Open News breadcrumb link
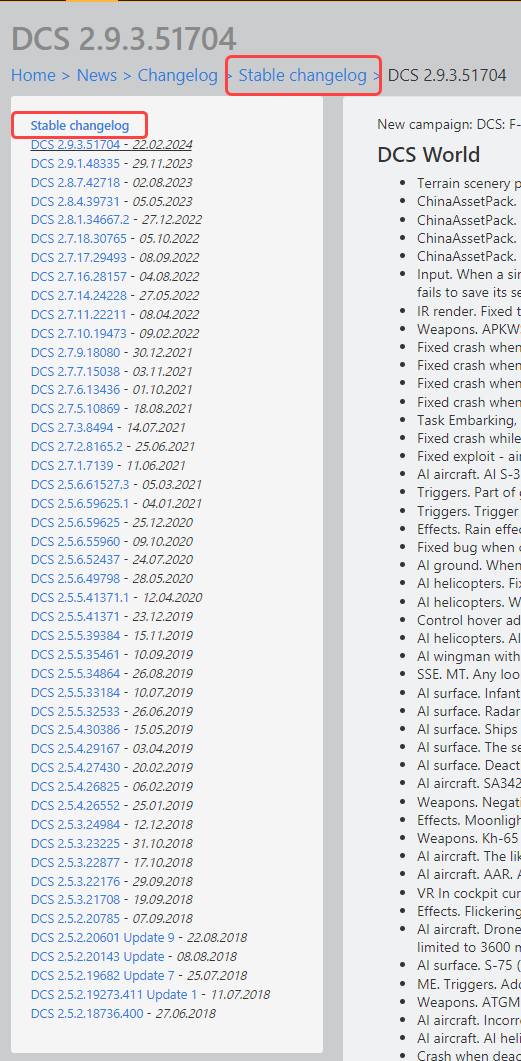This screenshot has height=1061, width=521. point(97,75)
